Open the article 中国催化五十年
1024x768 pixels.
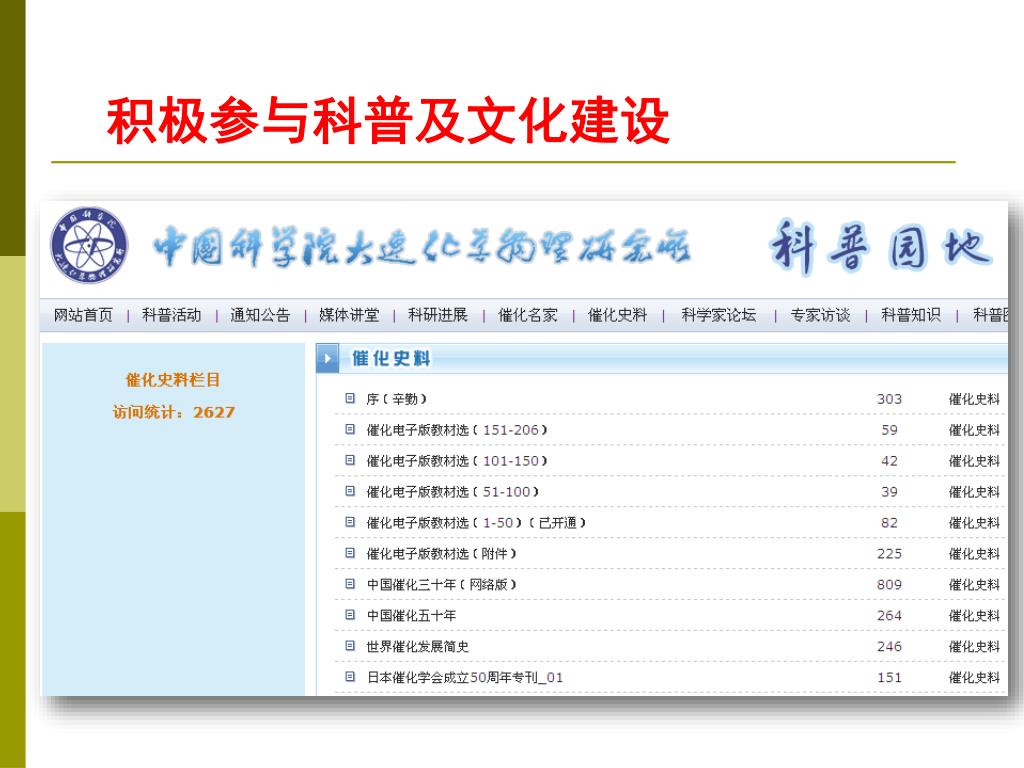coord(411,615)
